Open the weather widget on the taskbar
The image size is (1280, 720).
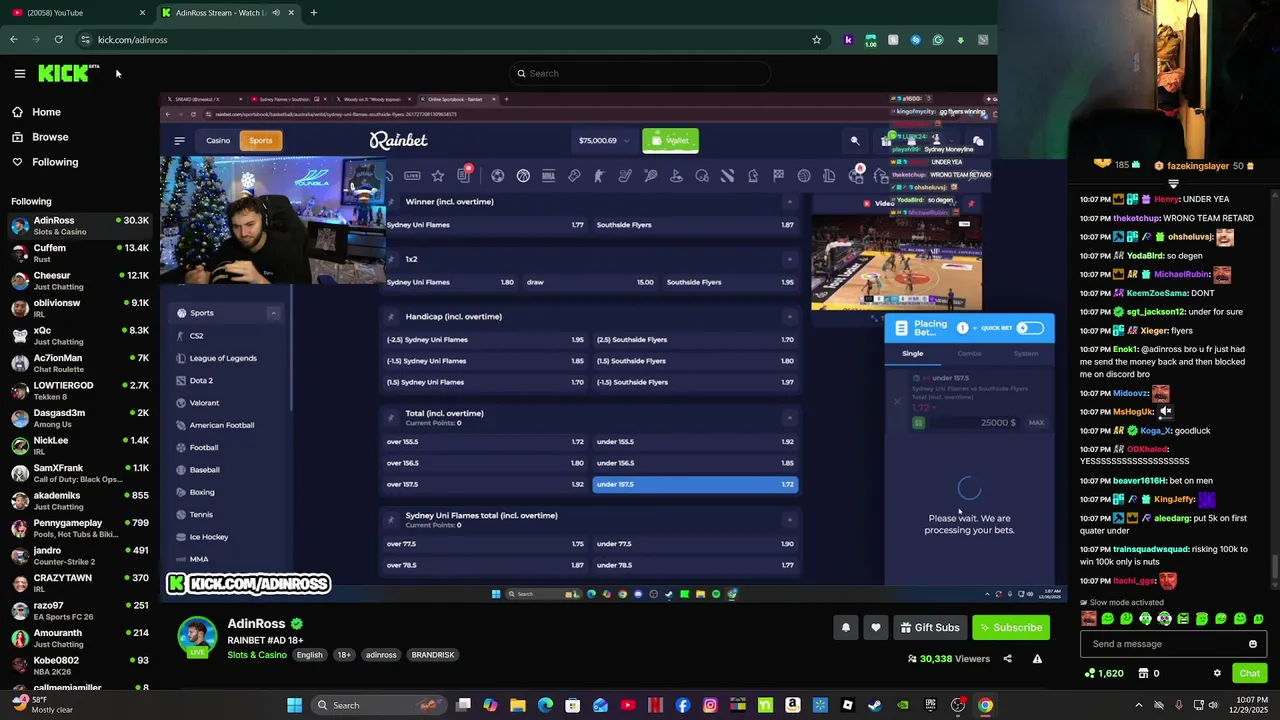coord(40,705)
